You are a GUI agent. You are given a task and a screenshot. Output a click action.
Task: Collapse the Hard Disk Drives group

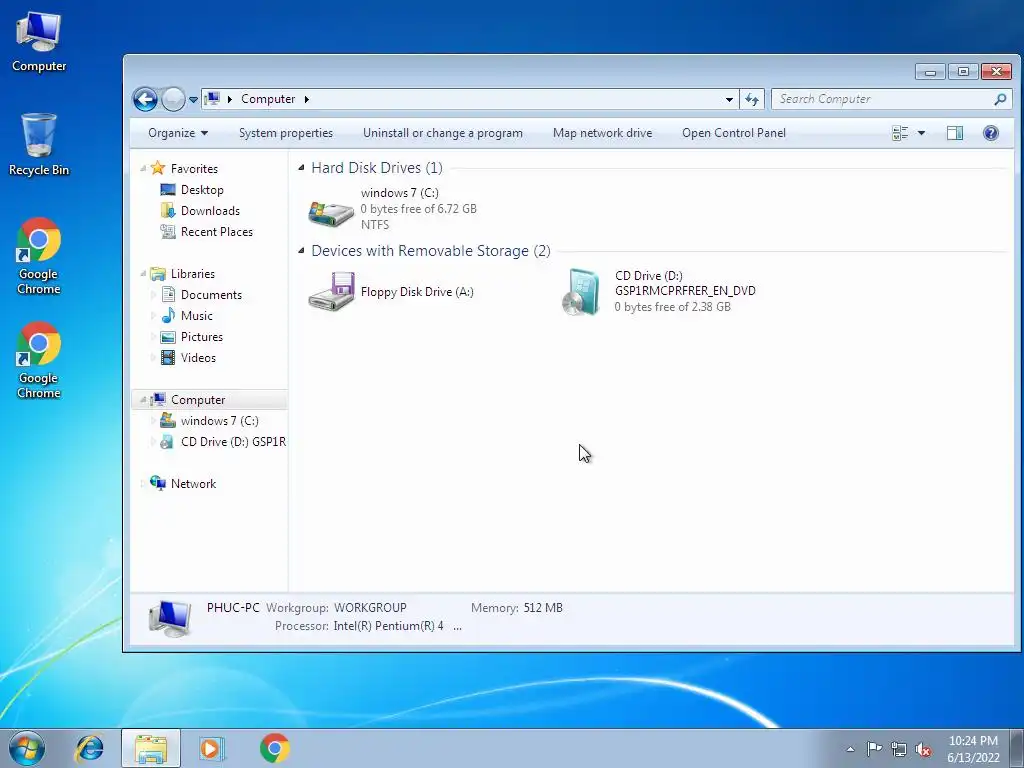(301, 168)
